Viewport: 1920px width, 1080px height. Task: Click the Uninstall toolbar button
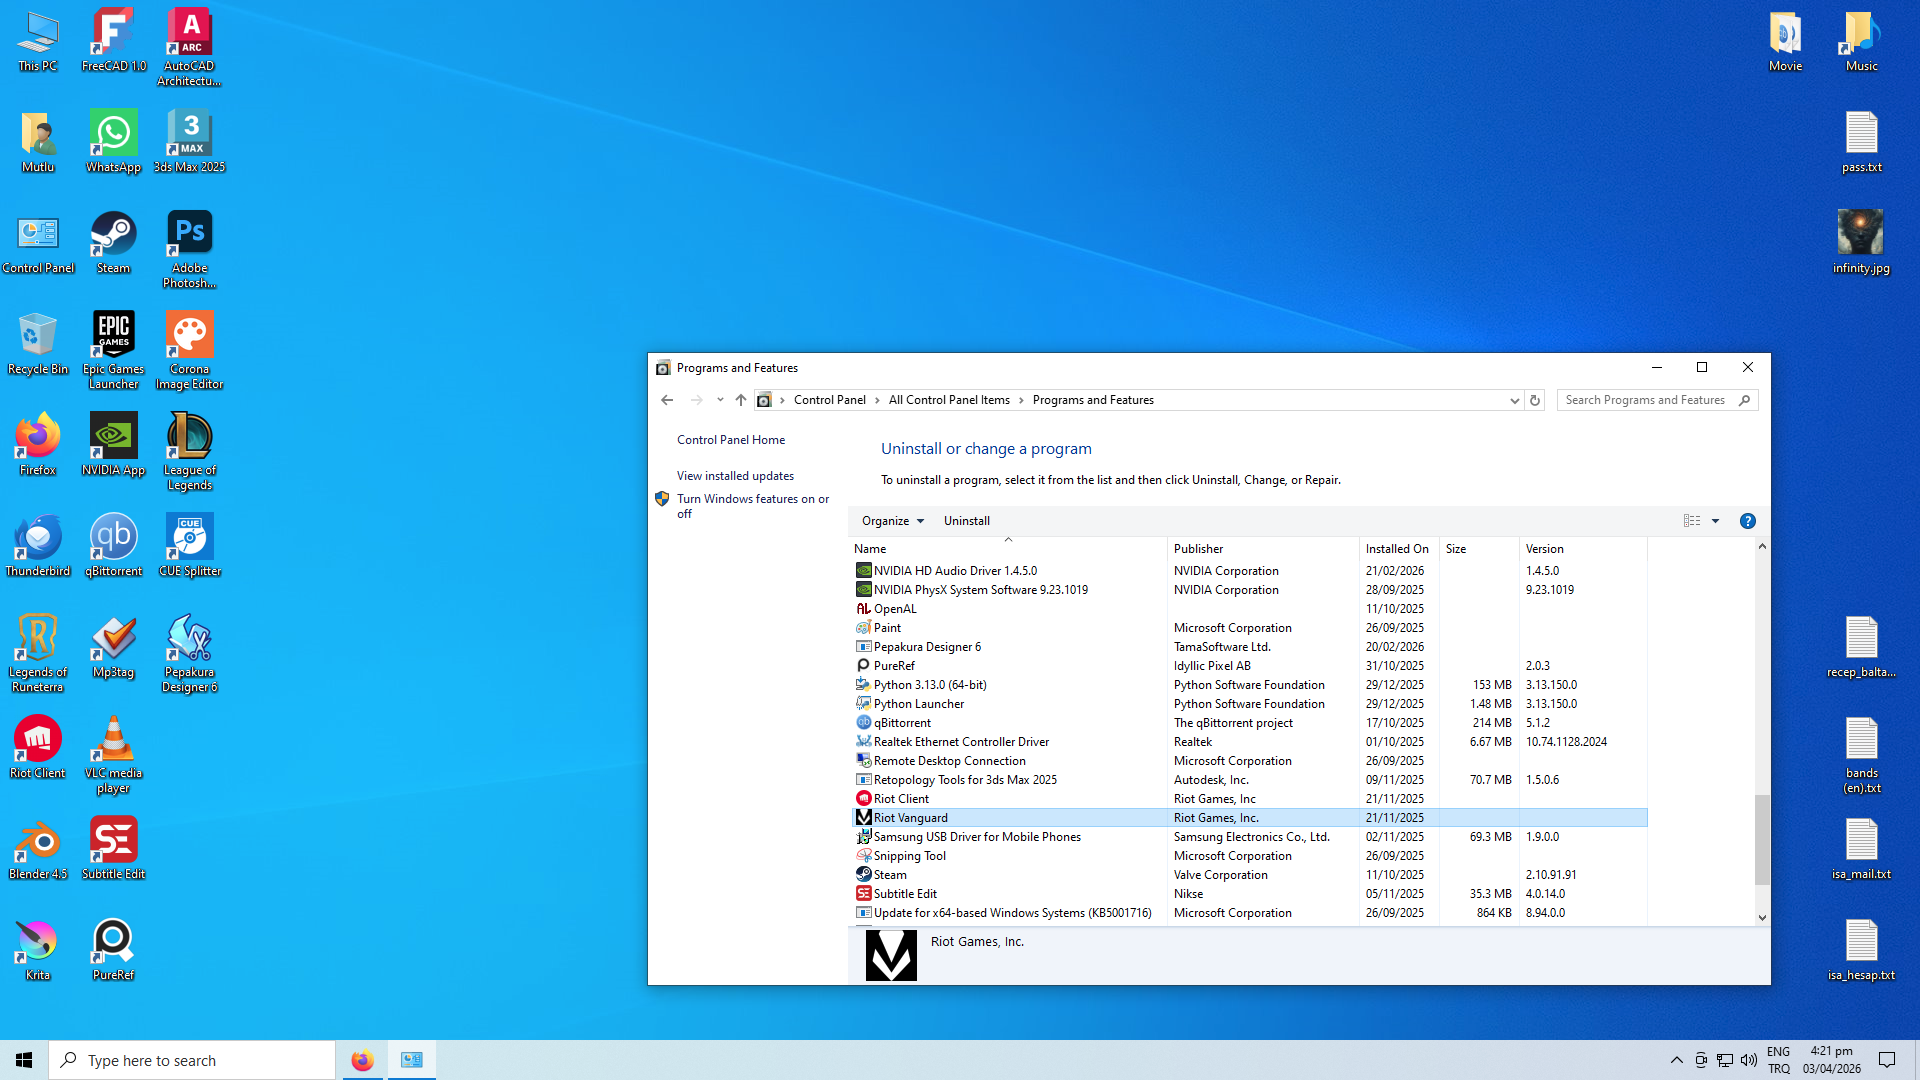967,521
